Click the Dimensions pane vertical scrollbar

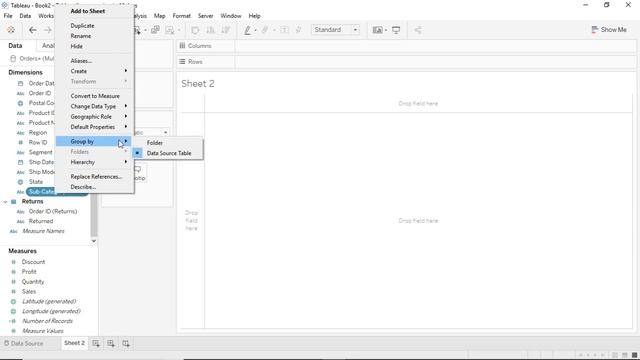(x=93, y=216)
